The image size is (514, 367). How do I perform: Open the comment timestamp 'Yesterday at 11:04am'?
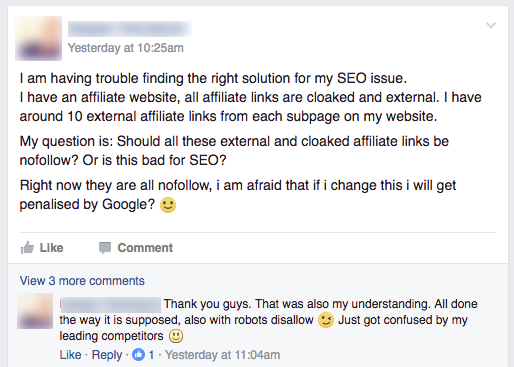tap(223, 355)
